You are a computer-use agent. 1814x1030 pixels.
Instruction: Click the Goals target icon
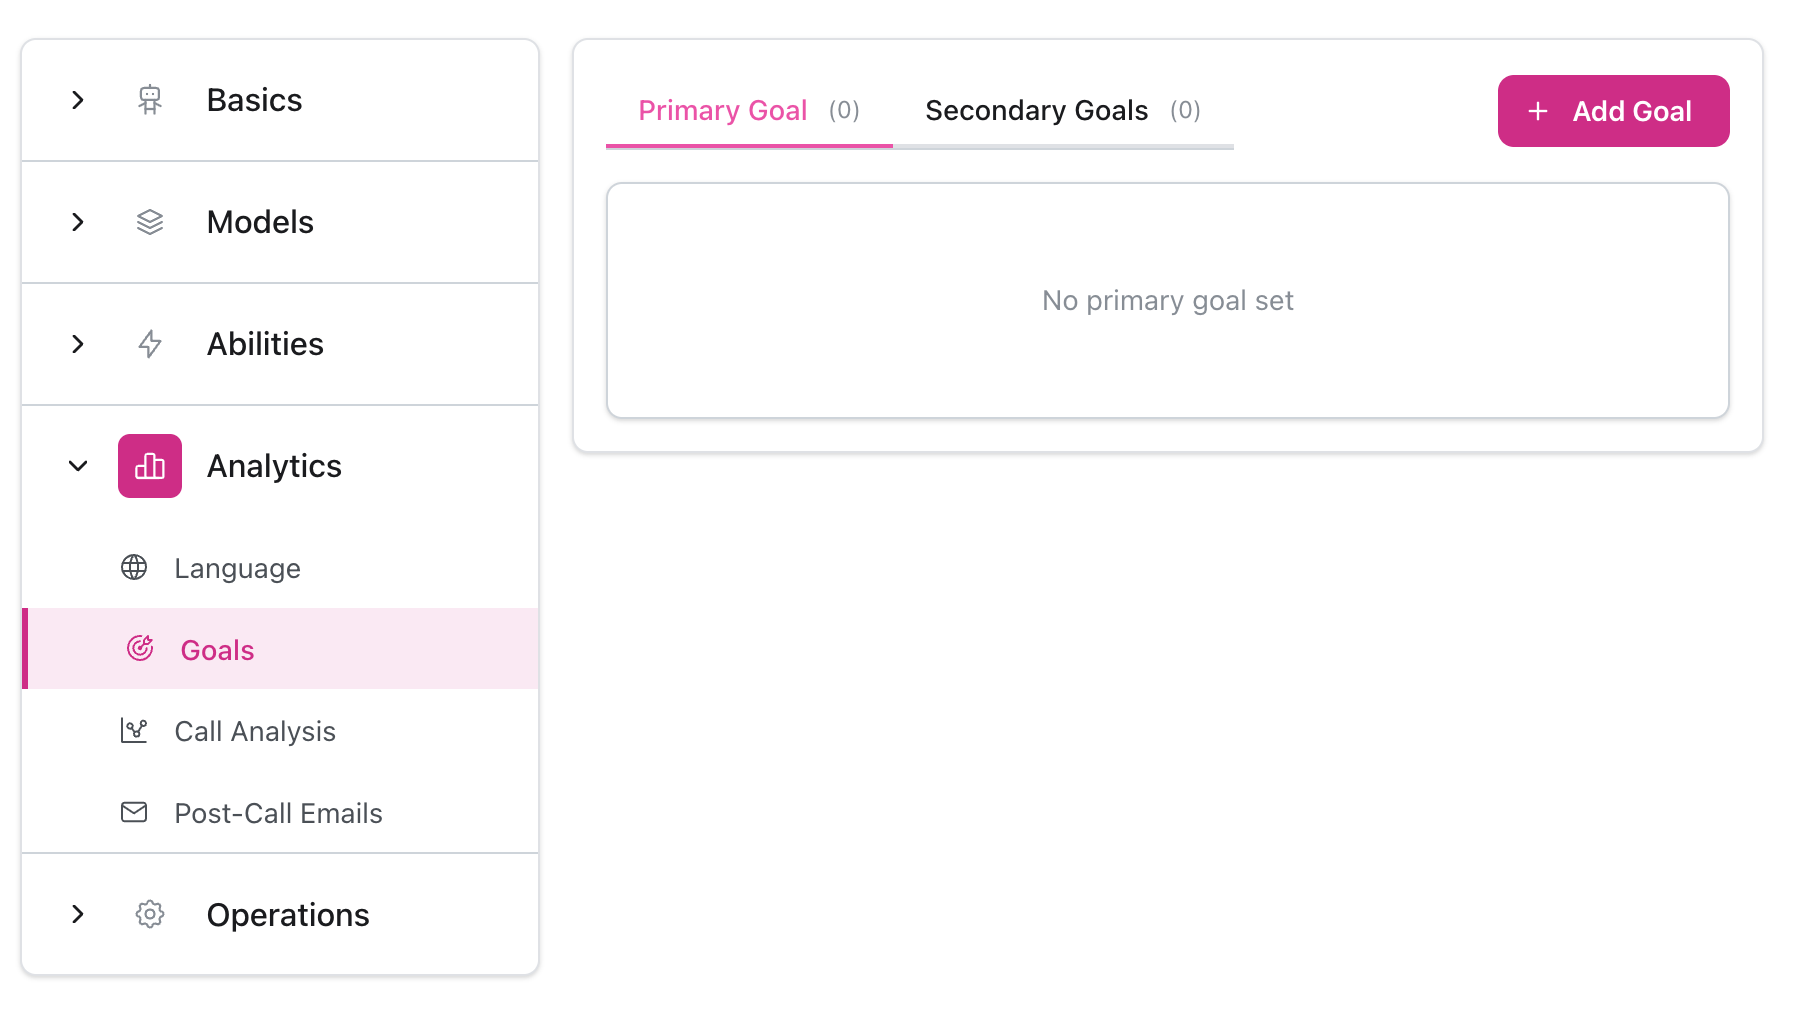tap(140, 649)
